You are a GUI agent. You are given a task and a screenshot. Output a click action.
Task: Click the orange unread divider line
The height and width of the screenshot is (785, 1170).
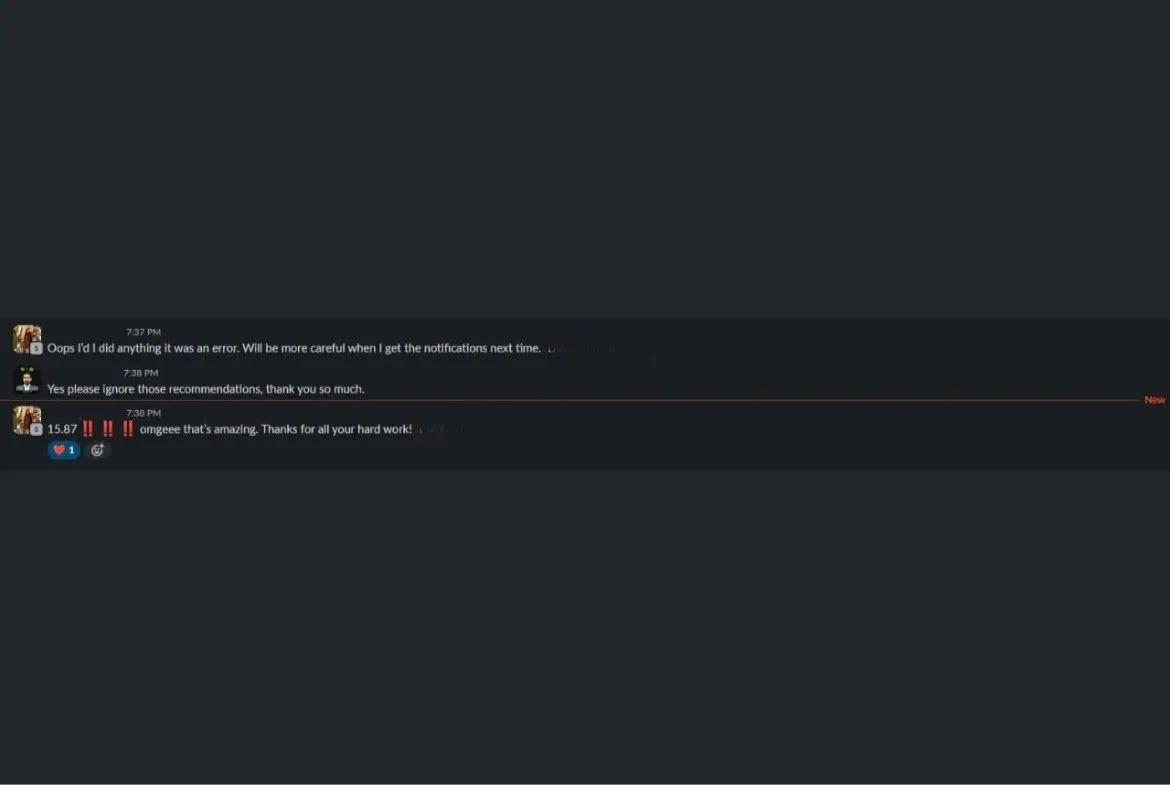[x=571, y=400]
